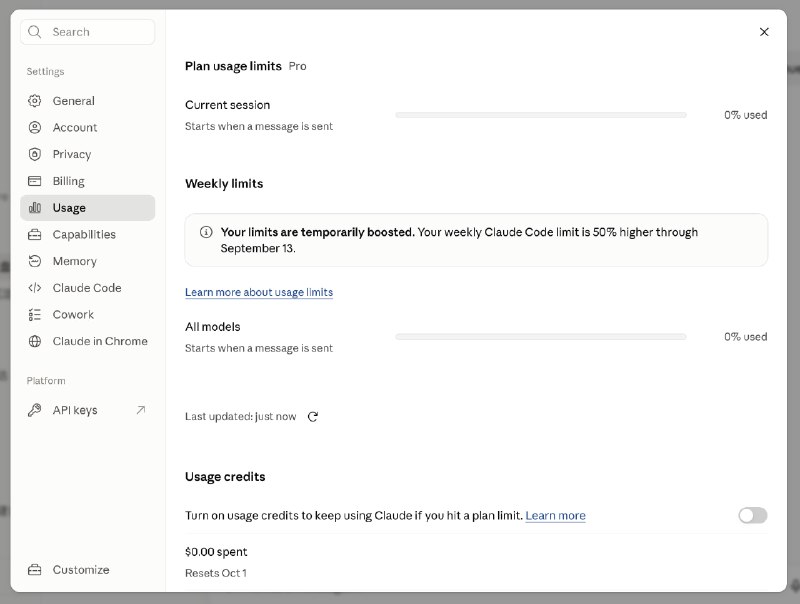Close the settings dialog

pos(764,32)
